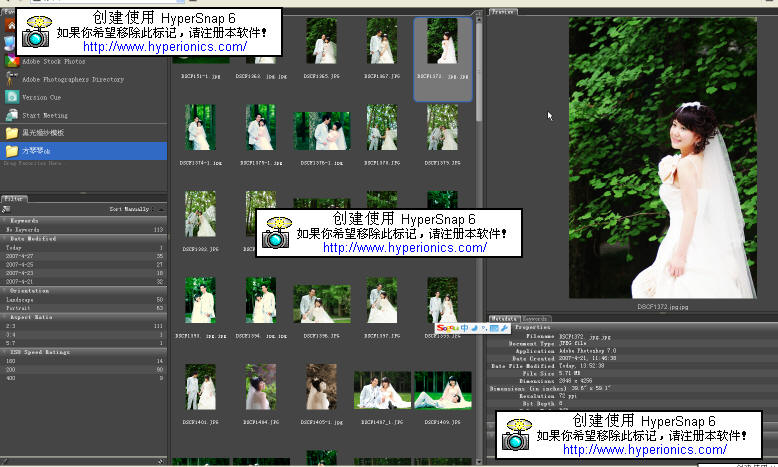Select landscape thumbnail DSCF1376-1.jpg
This screenshot has height=467, width=778.
322,131
